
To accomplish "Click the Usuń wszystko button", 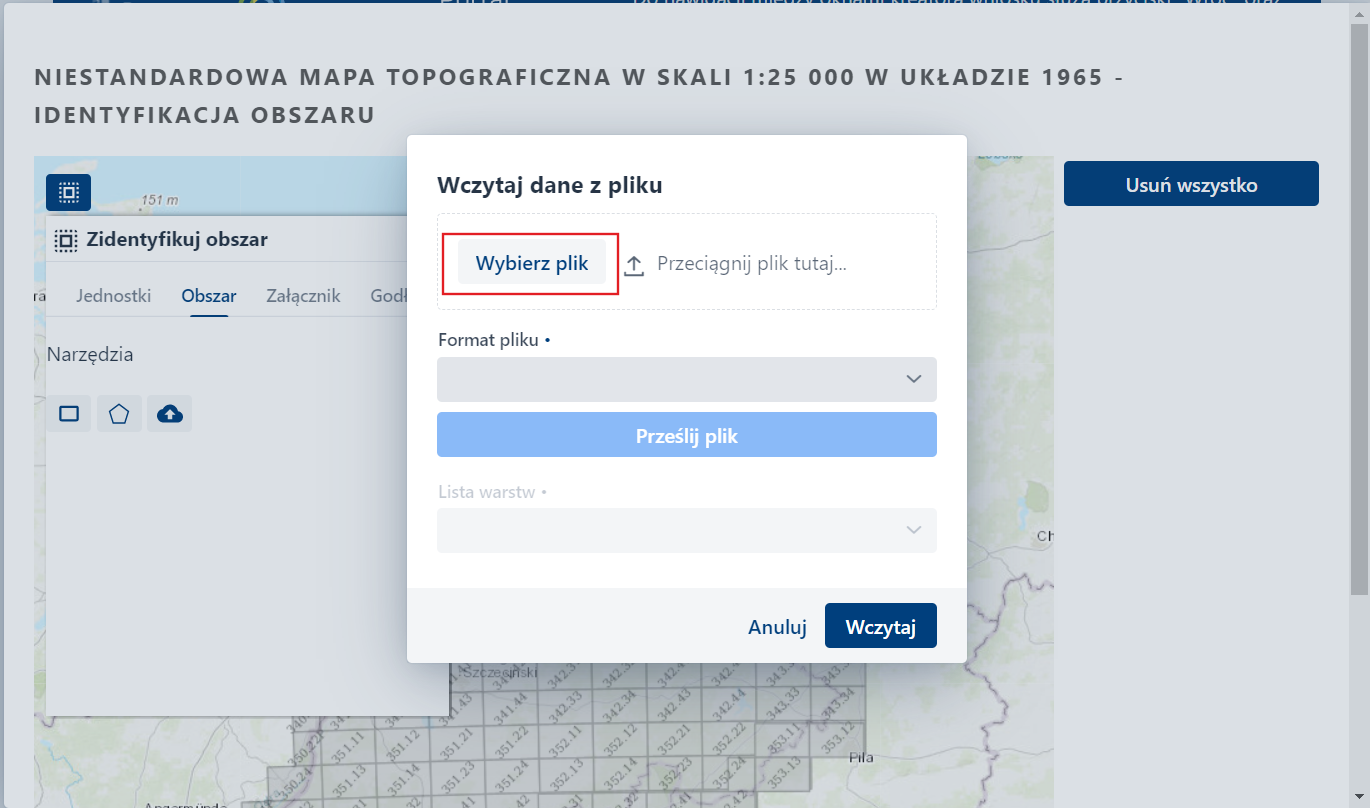I will (1190, 183).
